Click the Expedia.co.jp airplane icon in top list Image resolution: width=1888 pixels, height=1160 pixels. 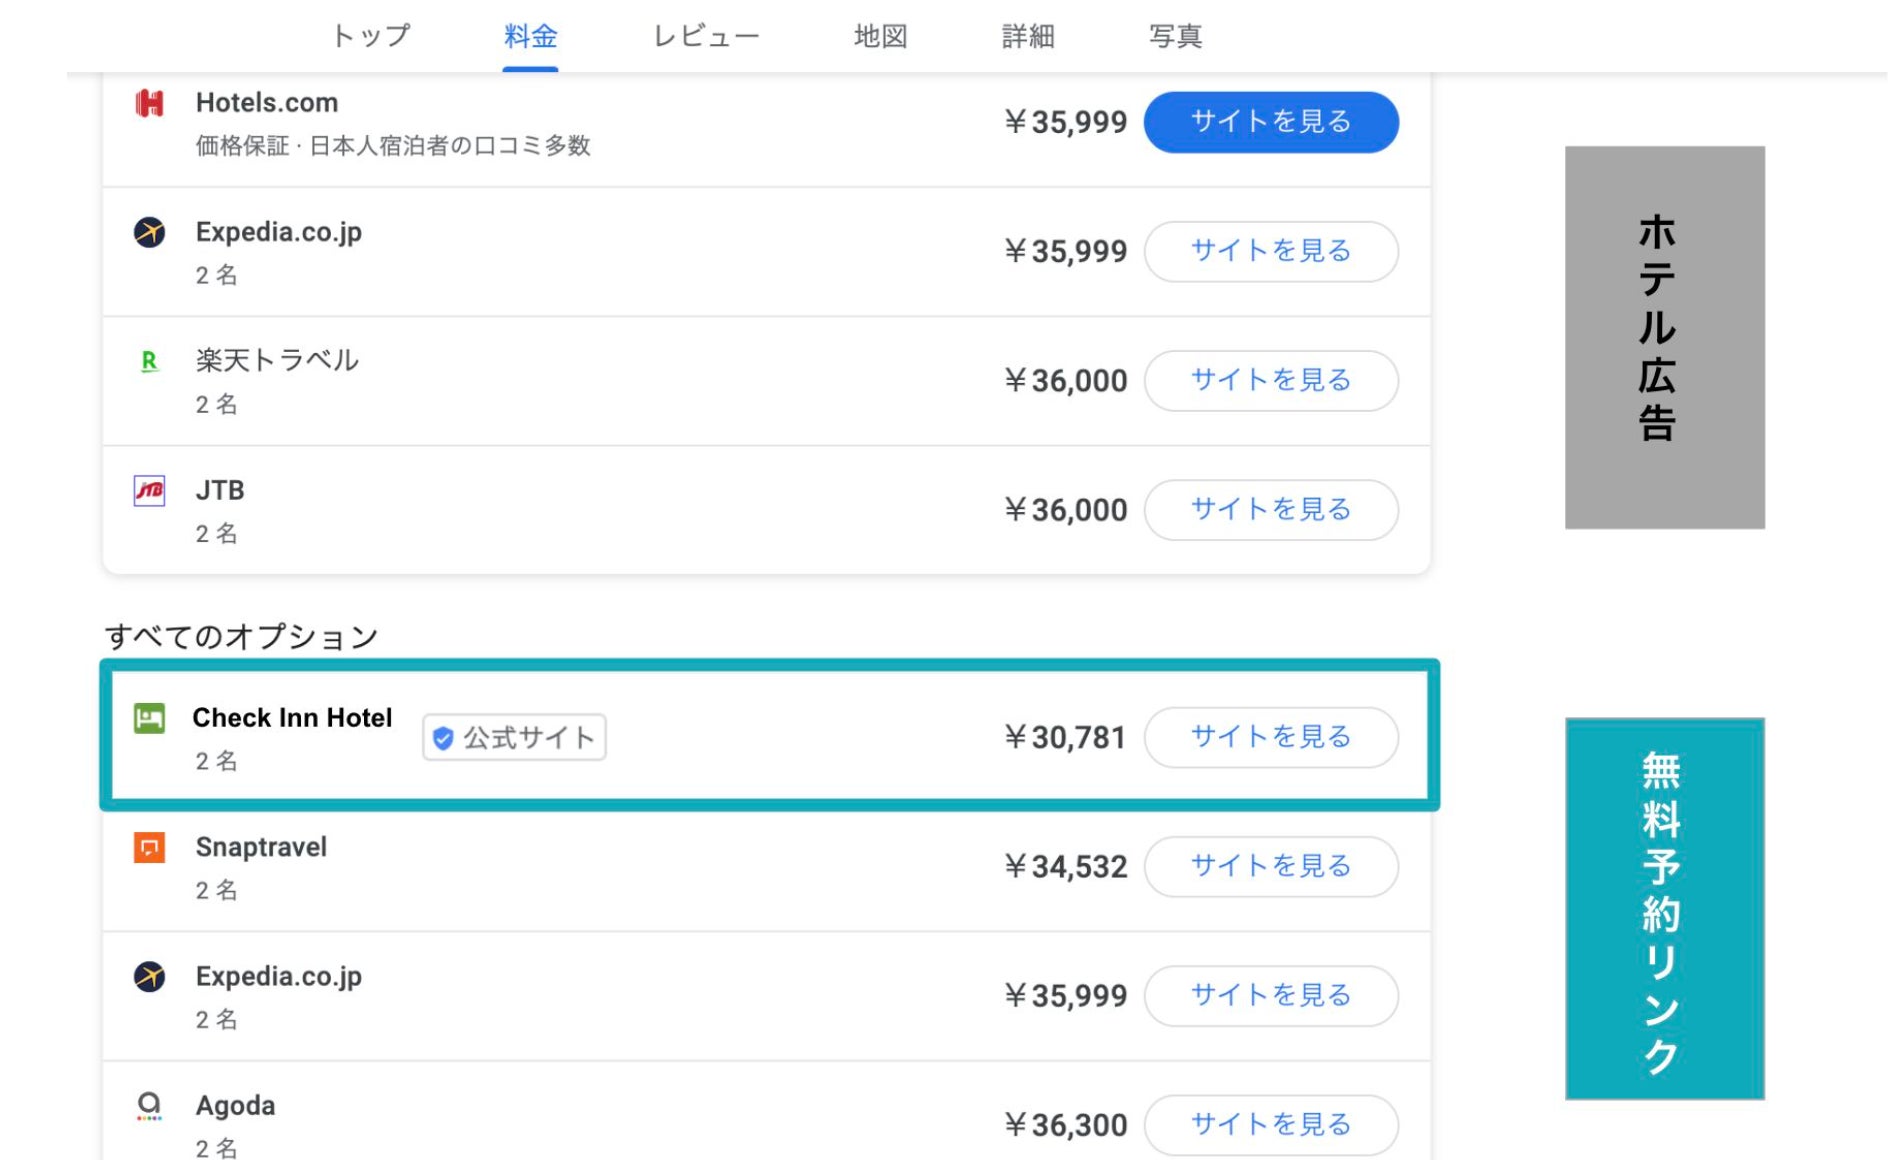(149, 232)
